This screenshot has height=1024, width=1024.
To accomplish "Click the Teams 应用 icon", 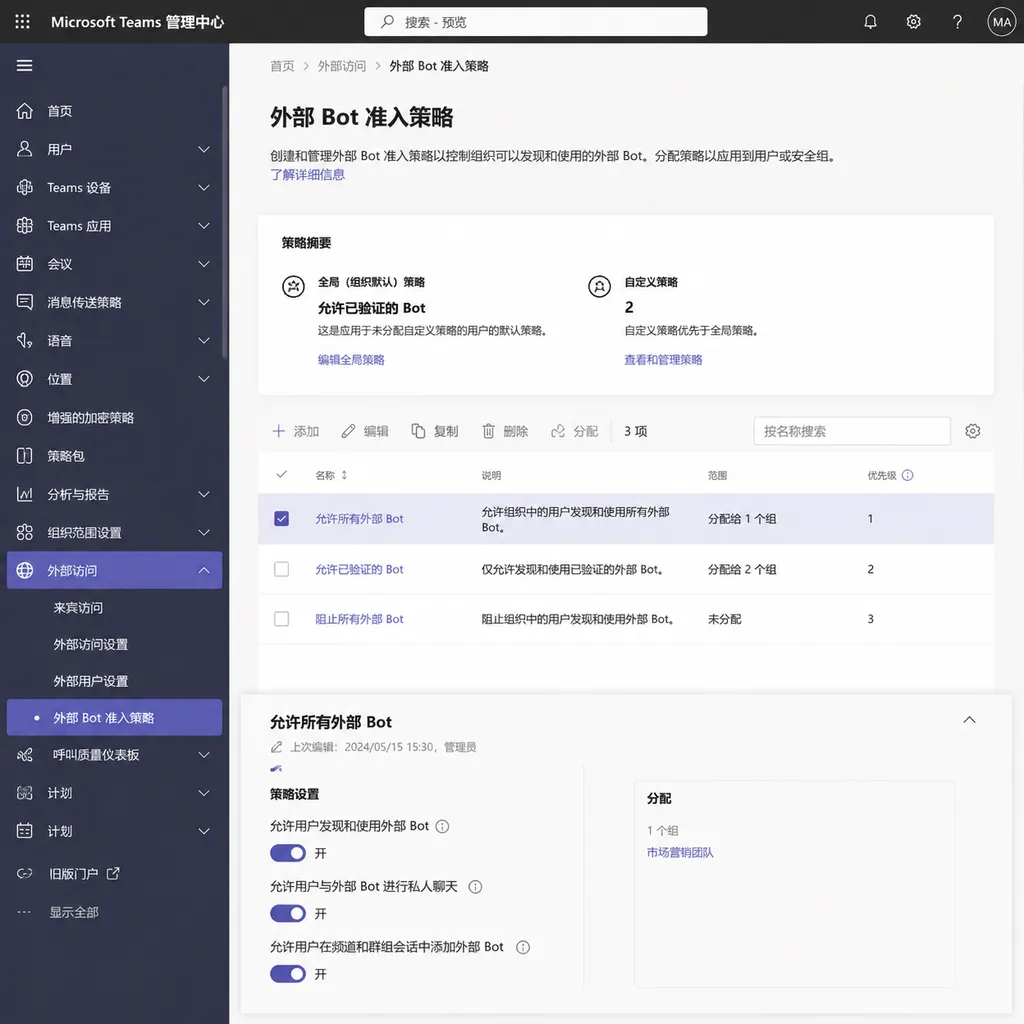I will pyautogui.click(x=24, y=225).
